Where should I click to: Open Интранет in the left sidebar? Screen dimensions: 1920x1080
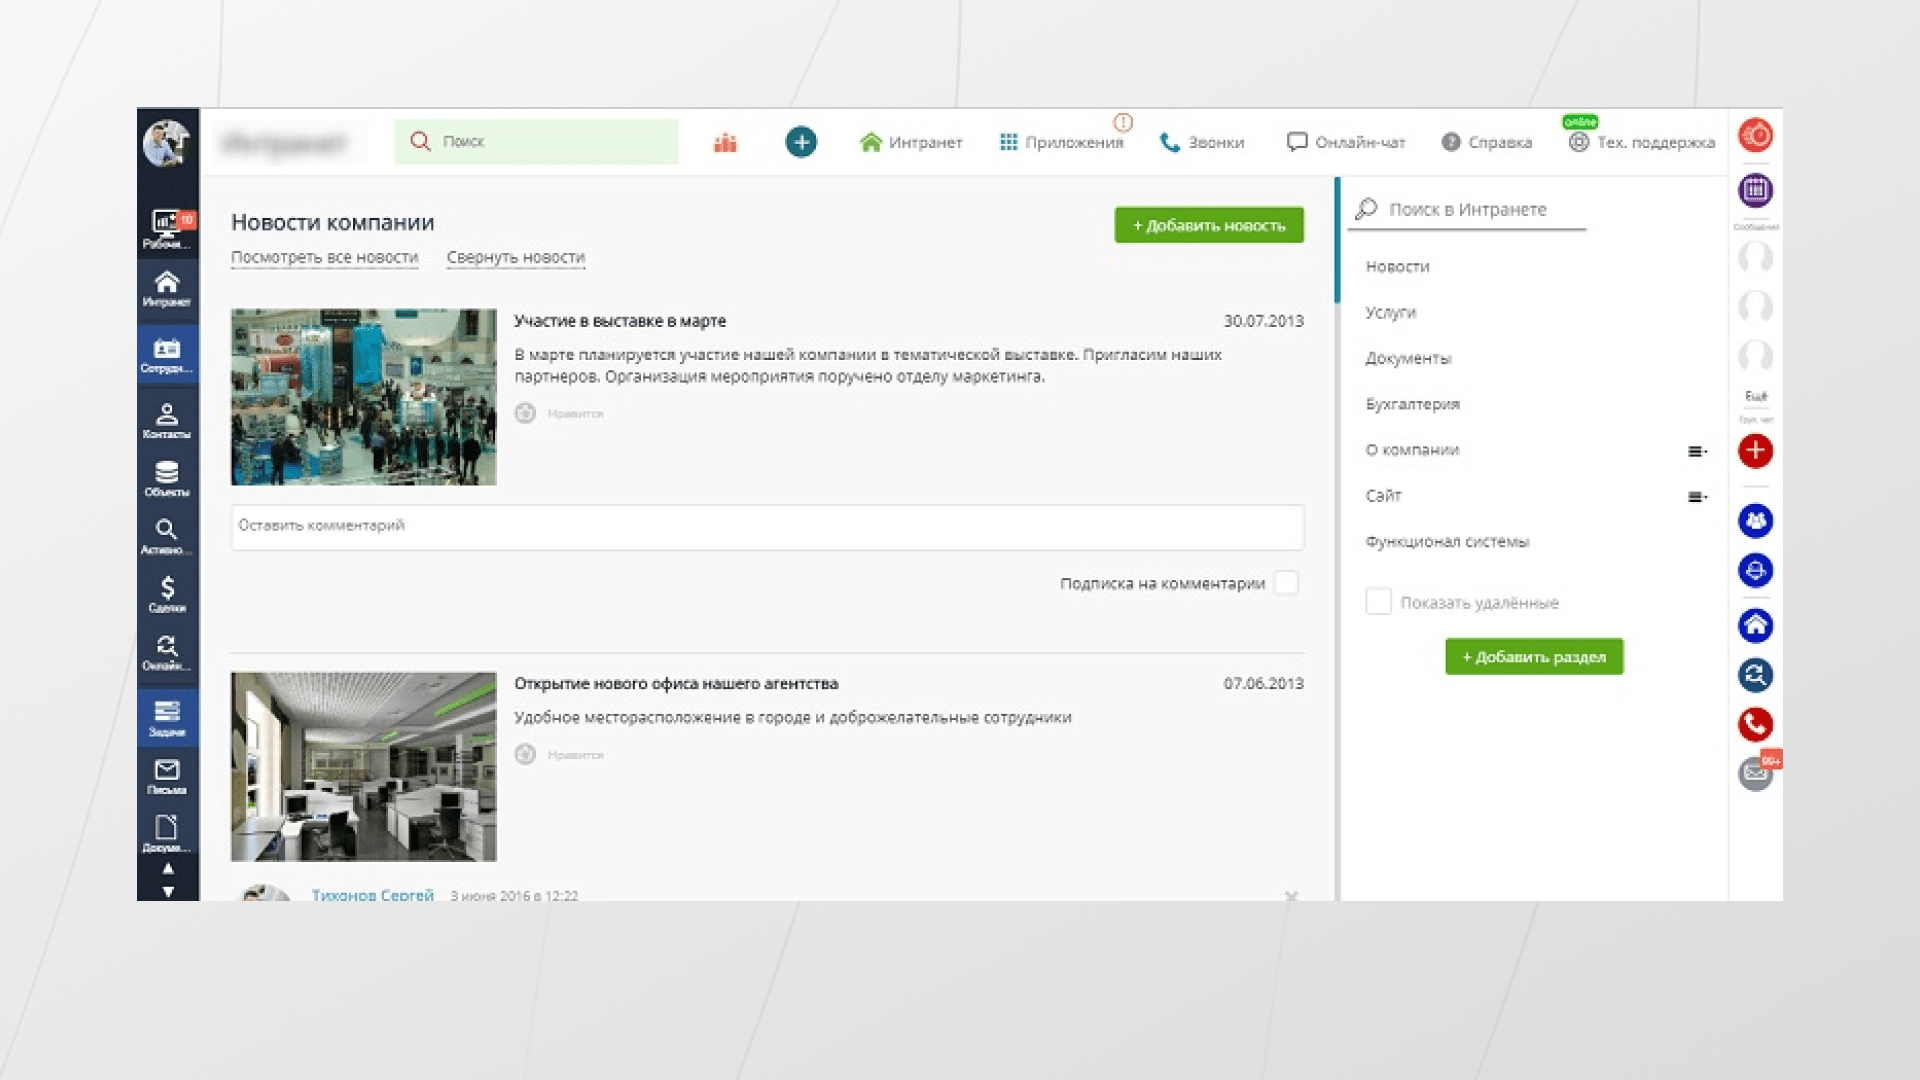tap(167, 288)
